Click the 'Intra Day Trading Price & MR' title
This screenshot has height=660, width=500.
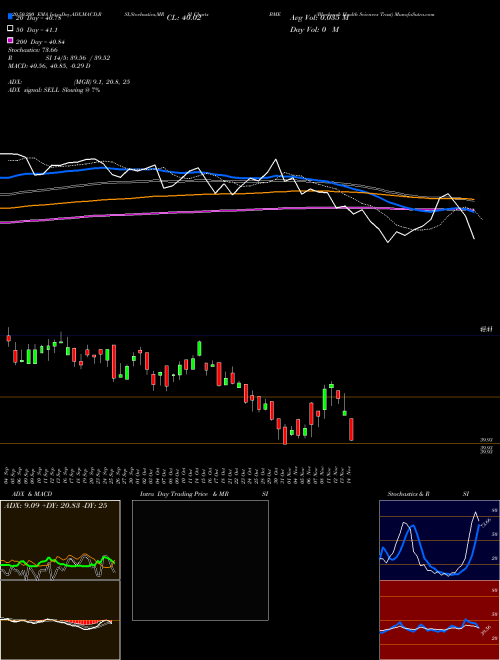click(184, 494)
